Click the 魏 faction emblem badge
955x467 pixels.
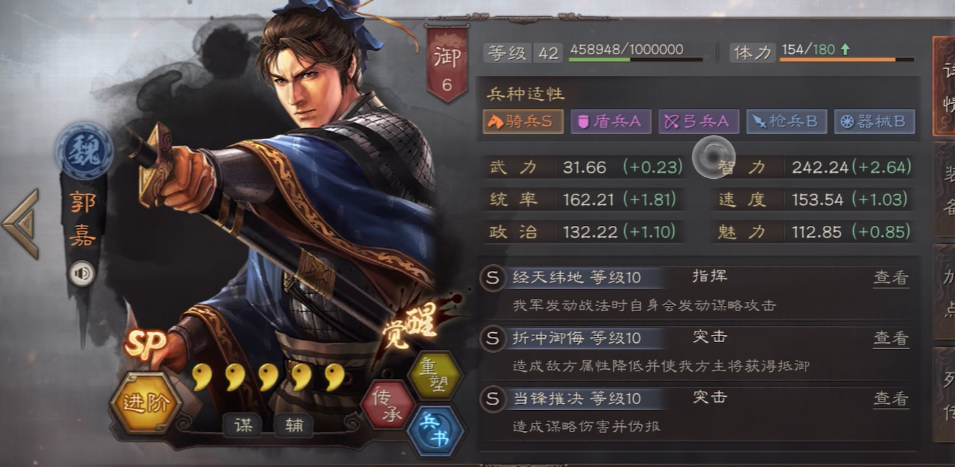84,151
